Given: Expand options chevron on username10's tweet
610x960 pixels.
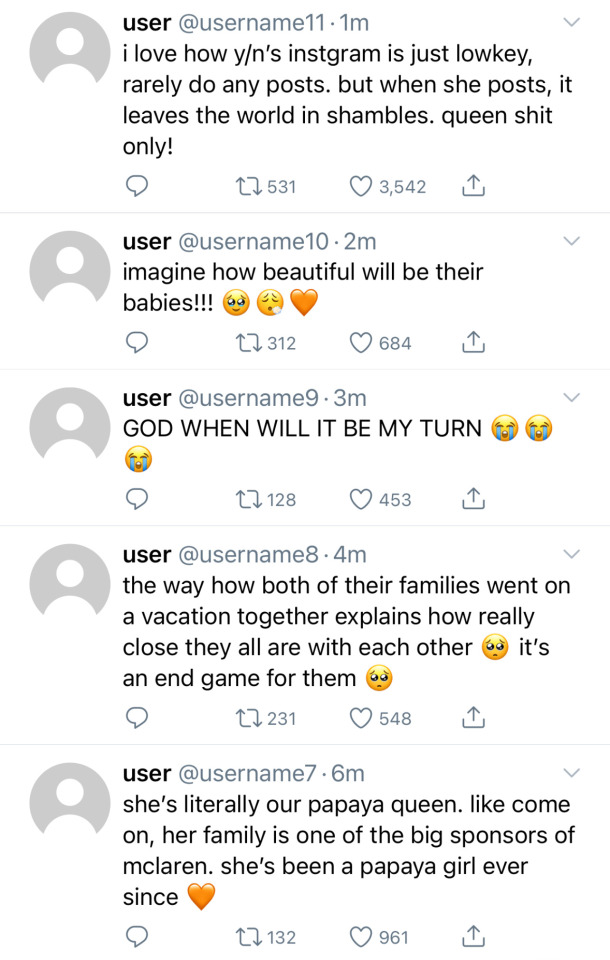Looking at the screenshot, I should point(572,241).
